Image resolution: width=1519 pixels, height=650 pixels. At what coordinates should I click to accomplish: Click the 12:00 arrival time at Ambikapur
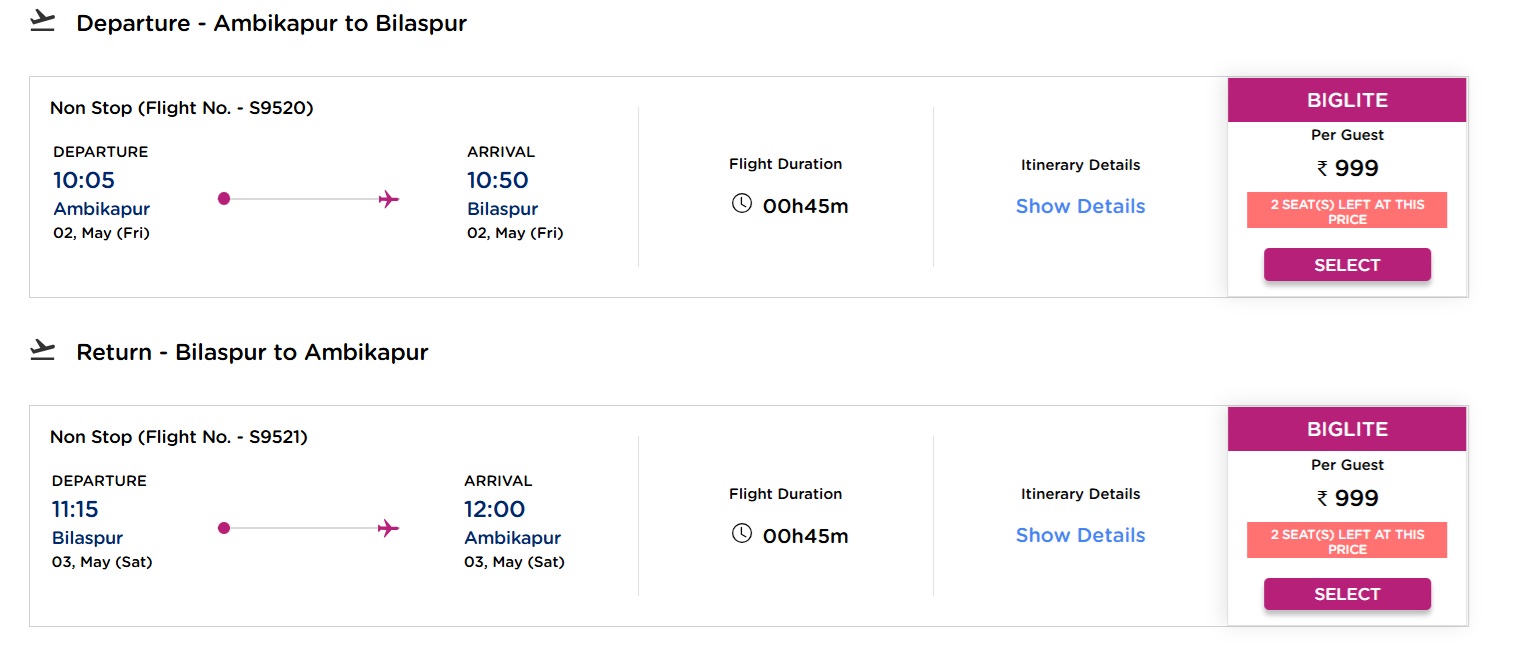[494, 510]
